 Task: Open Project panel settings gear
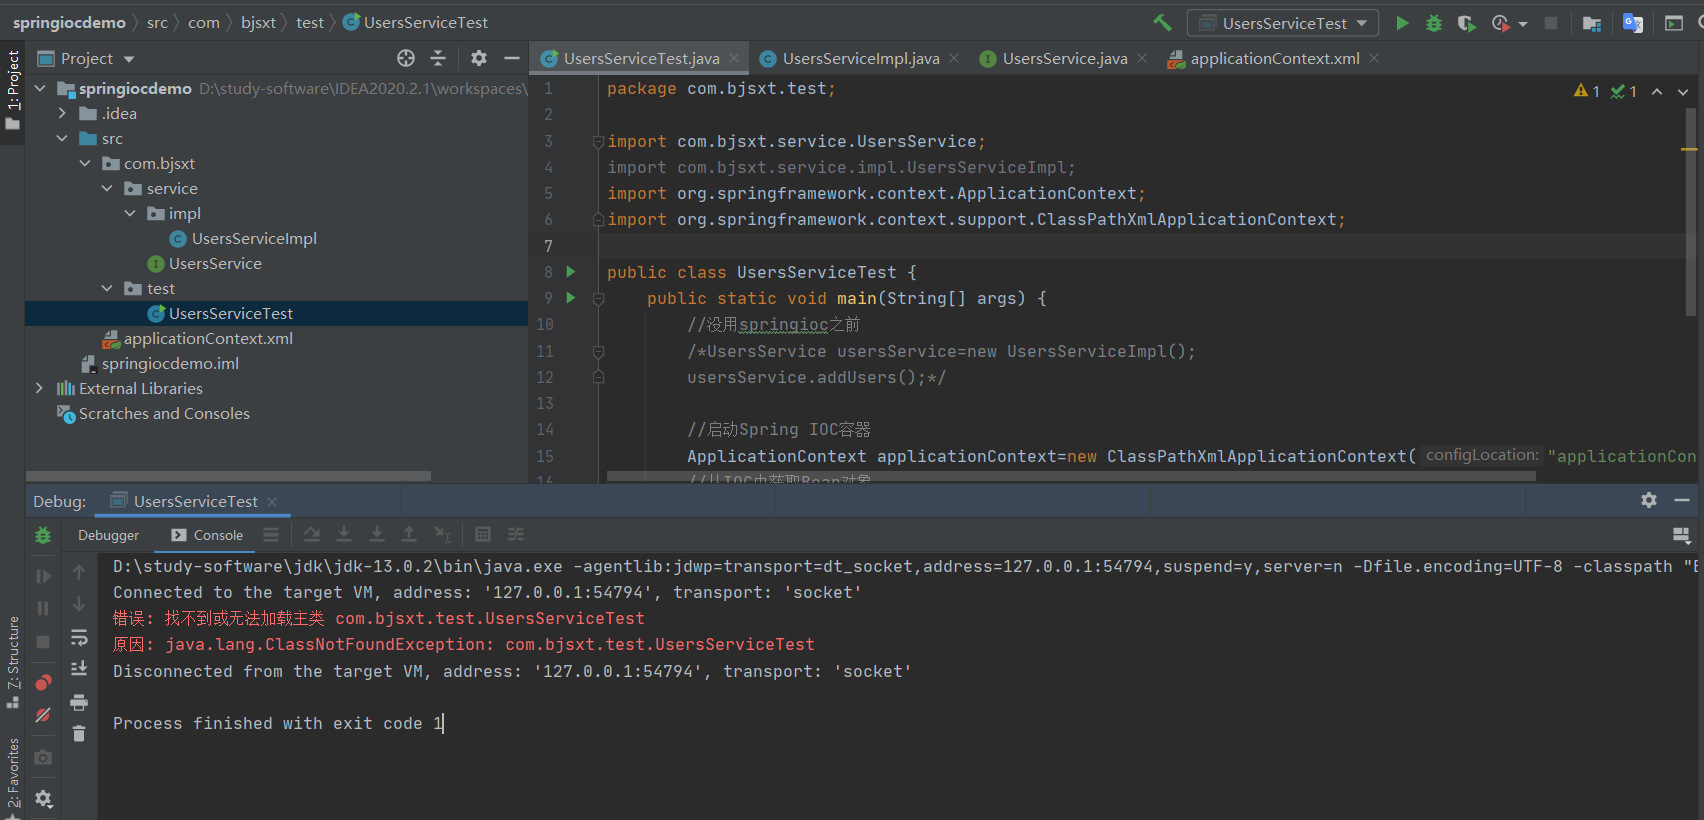479,58
